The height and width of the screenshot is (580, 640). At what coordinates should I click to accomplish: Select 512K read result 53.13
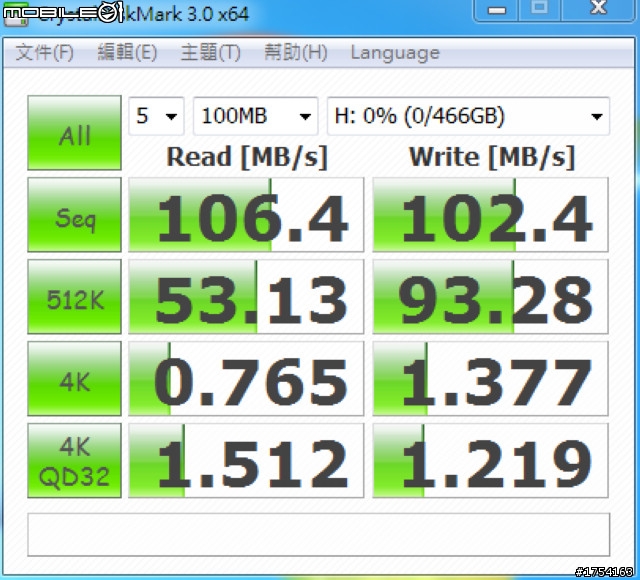coord(246,297)
